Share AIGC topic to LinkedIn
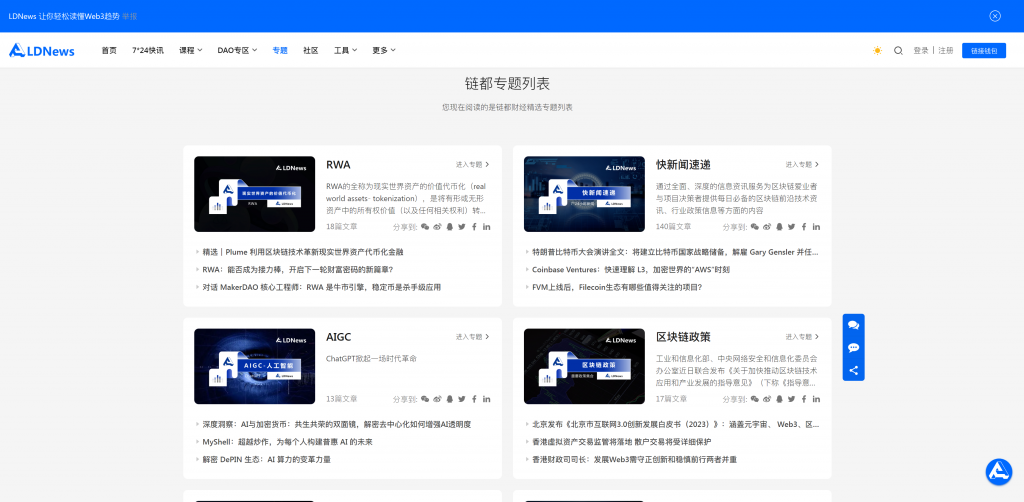 [487, 399]
